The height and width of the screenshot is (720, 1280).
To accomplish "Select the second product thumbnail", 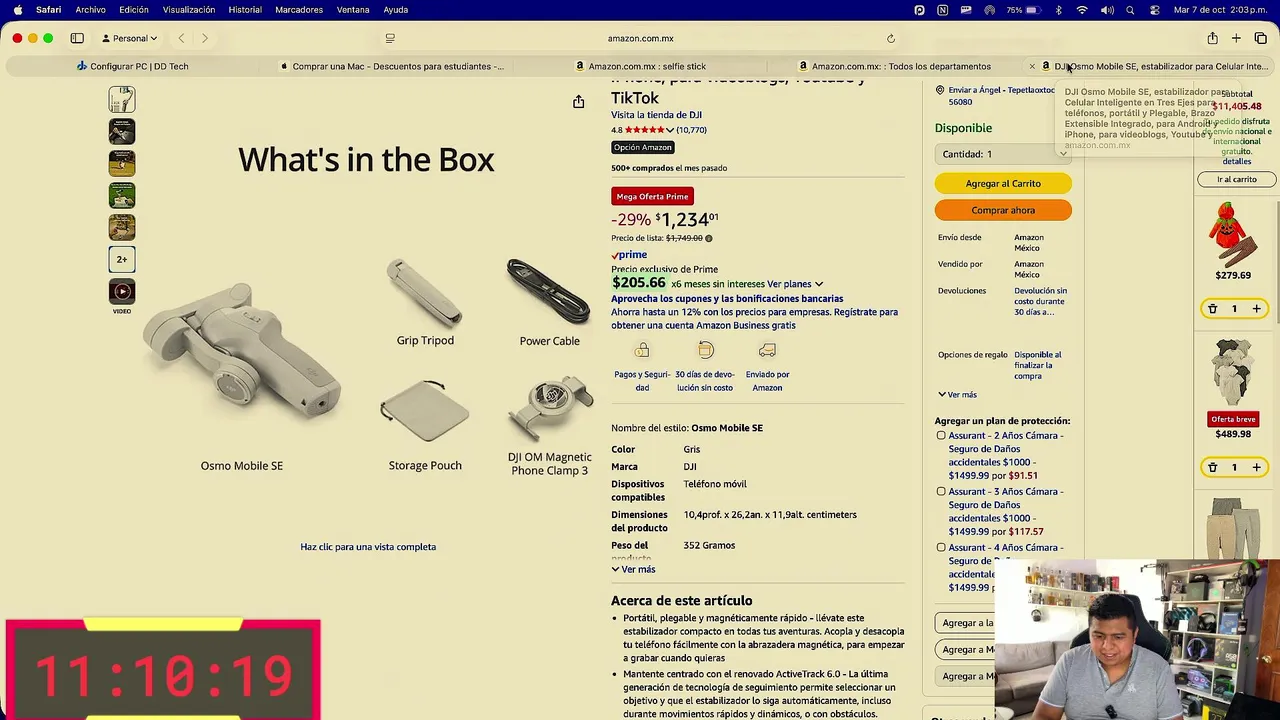I will point(122,131).
